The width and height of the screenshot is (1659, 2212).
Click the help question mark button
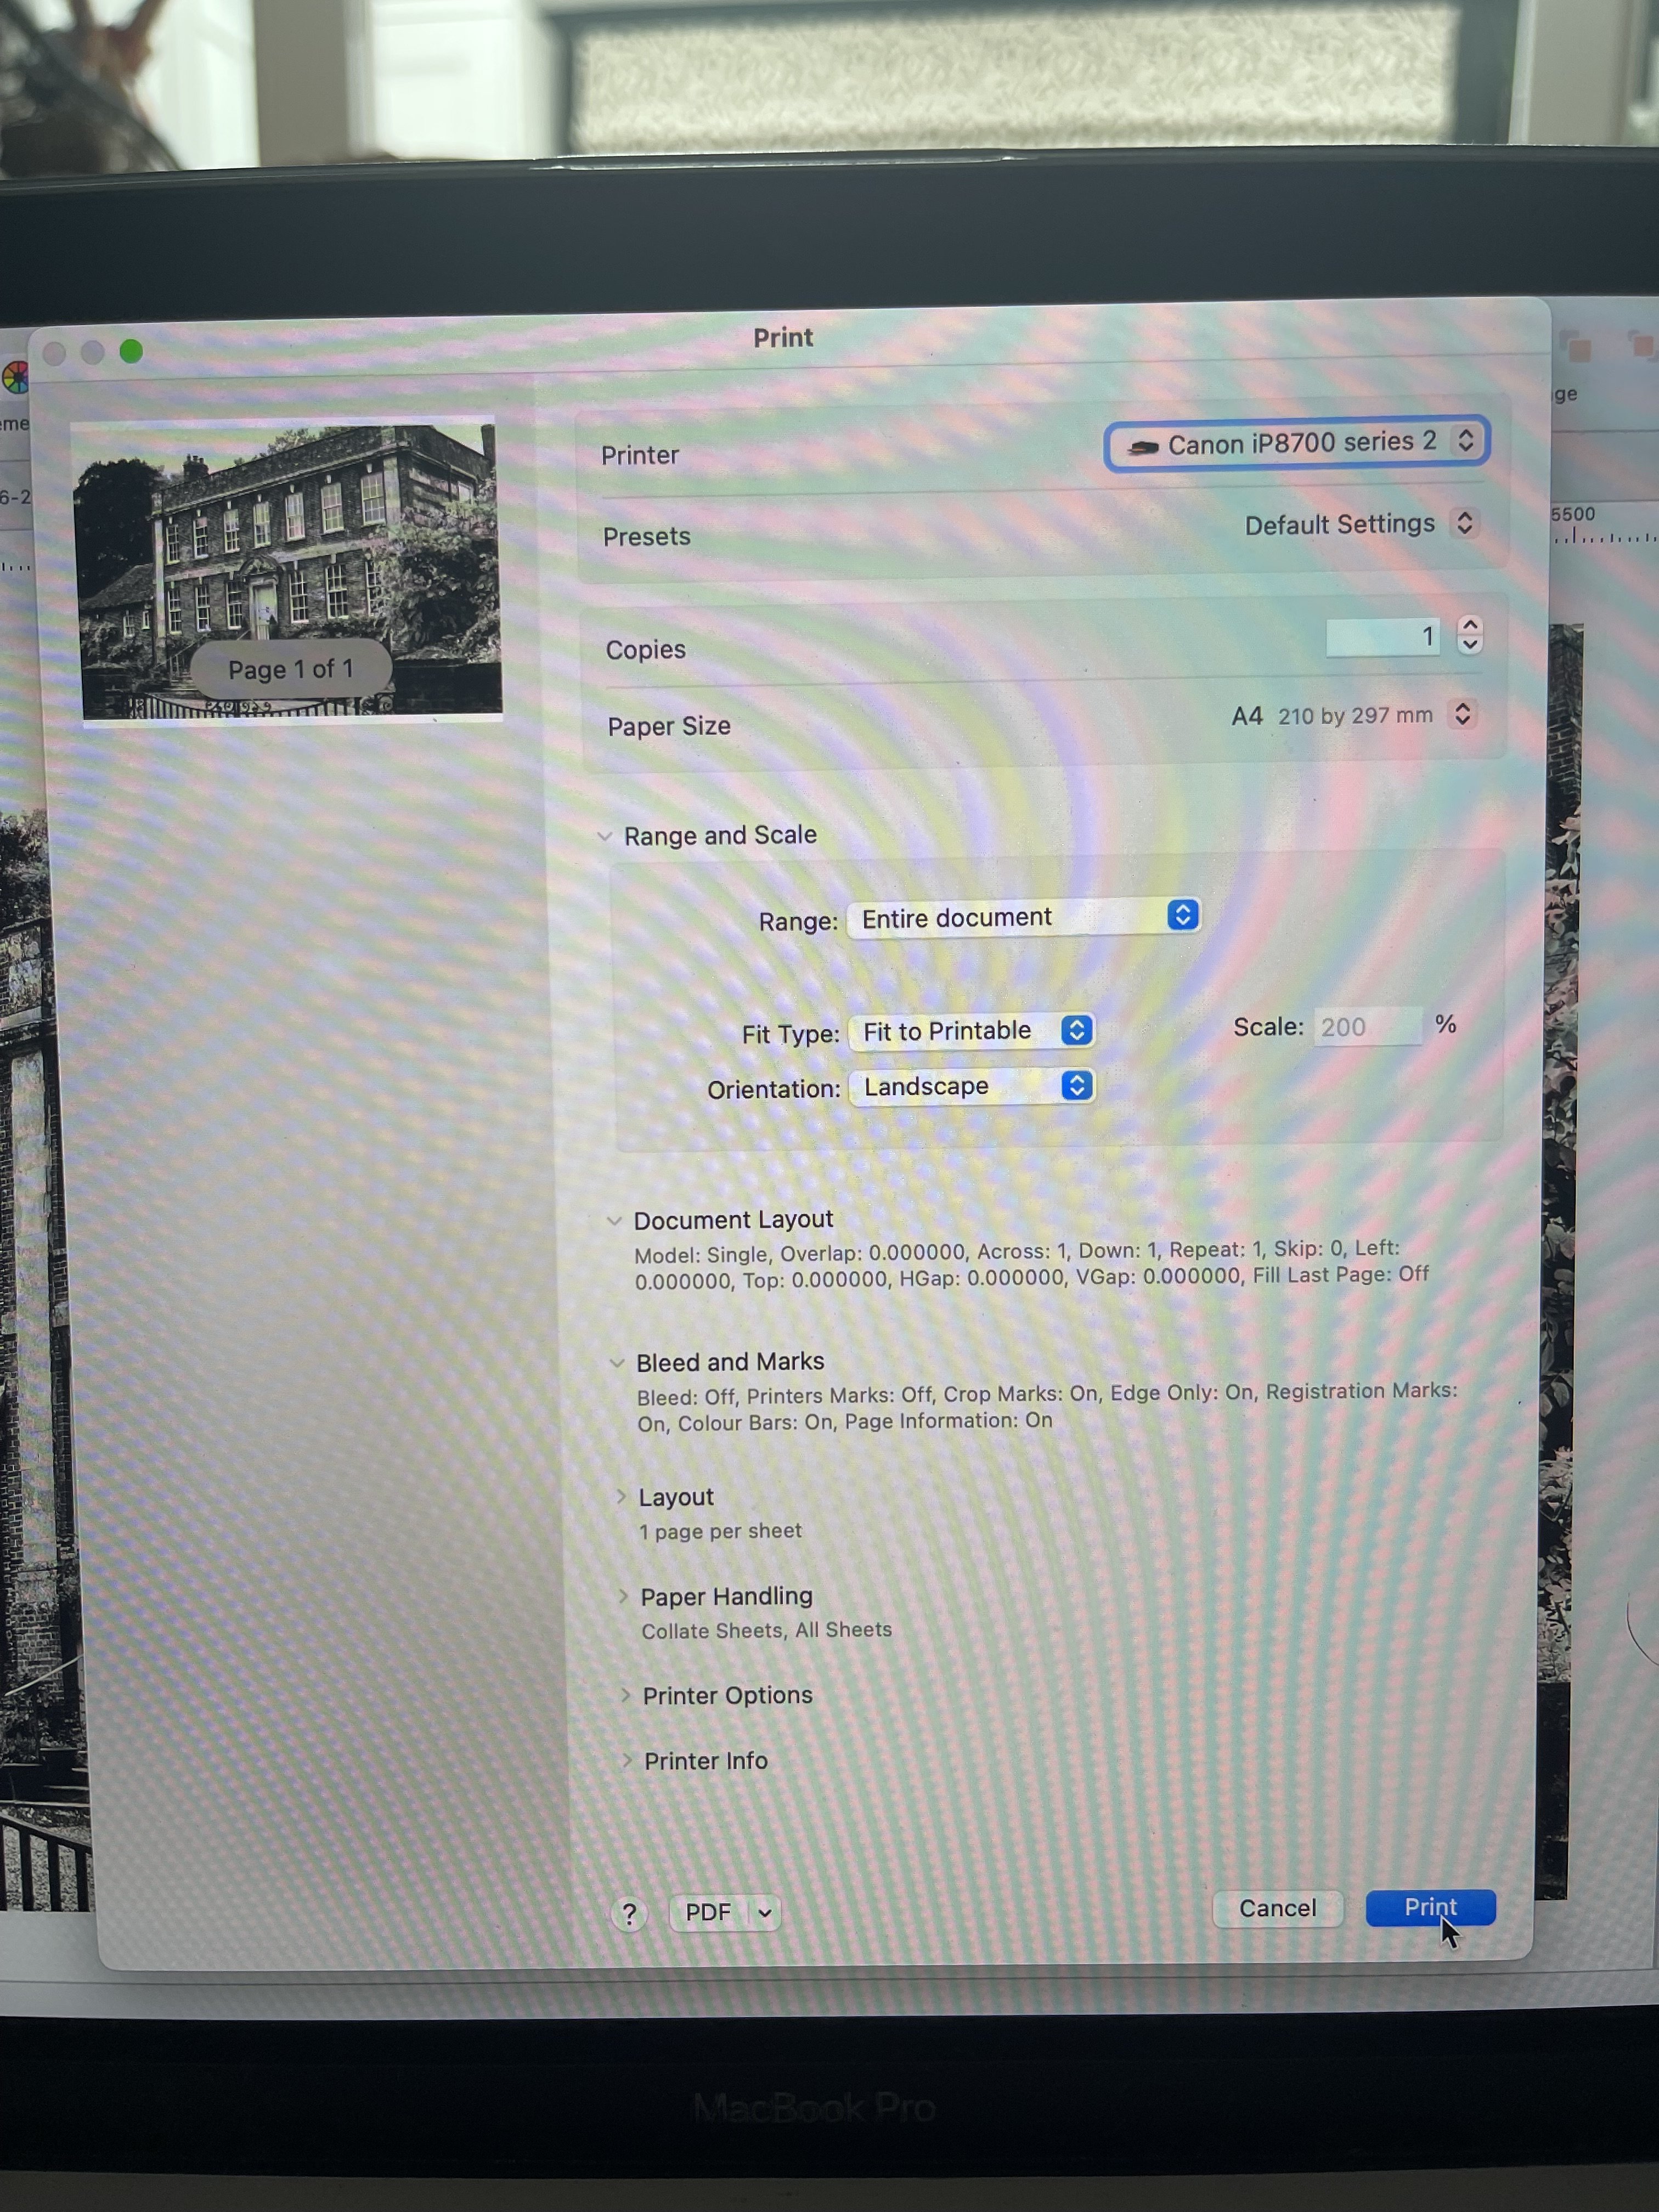click(x=628, y=1914)
